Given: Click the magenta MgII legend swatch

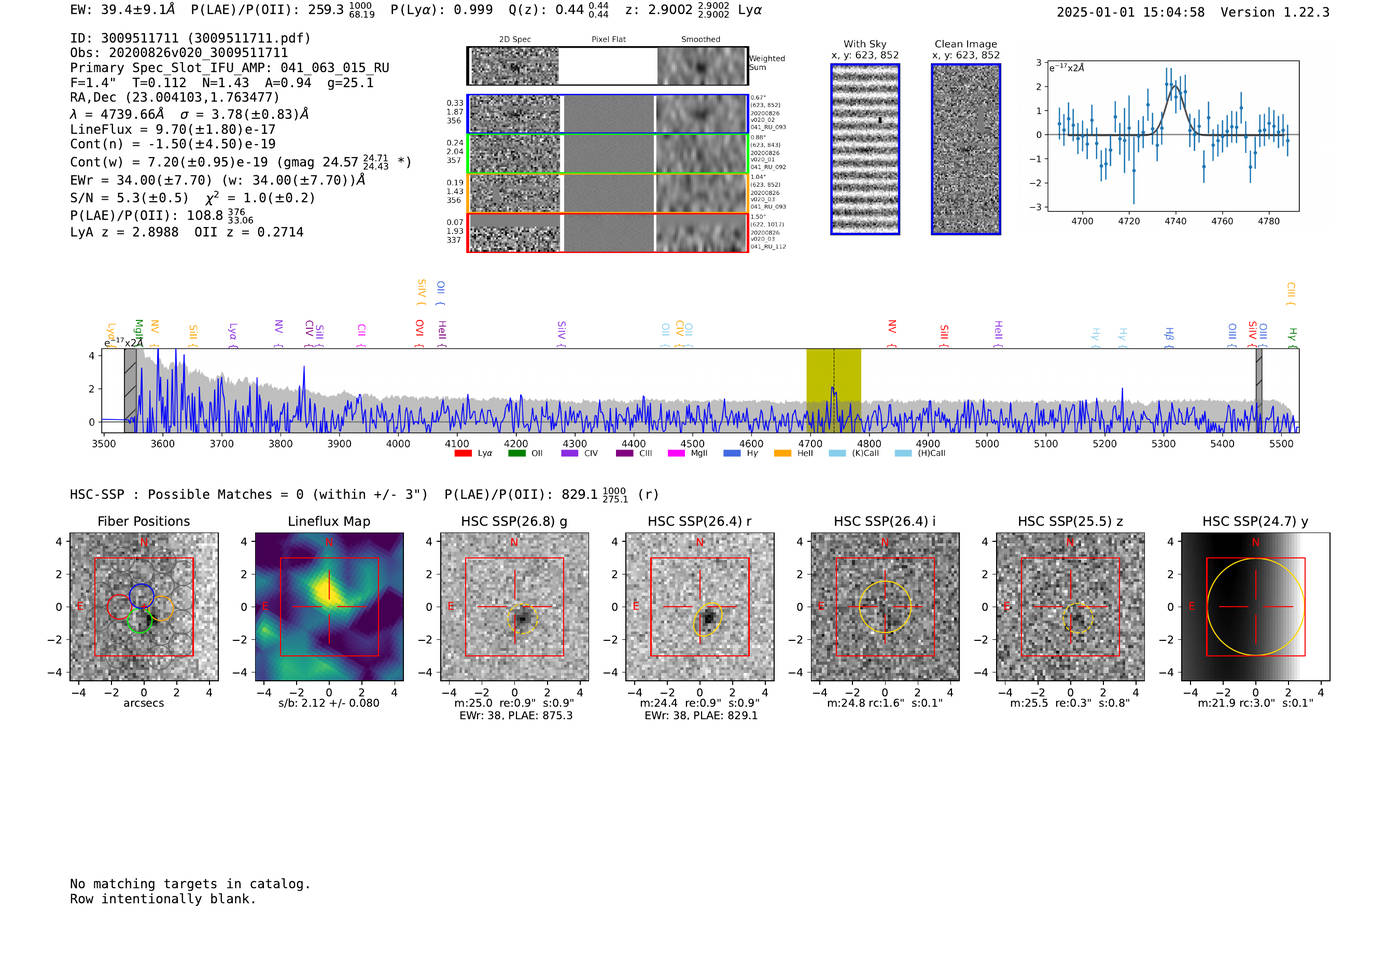Looking at the screenshot, I should click(676, 453).
